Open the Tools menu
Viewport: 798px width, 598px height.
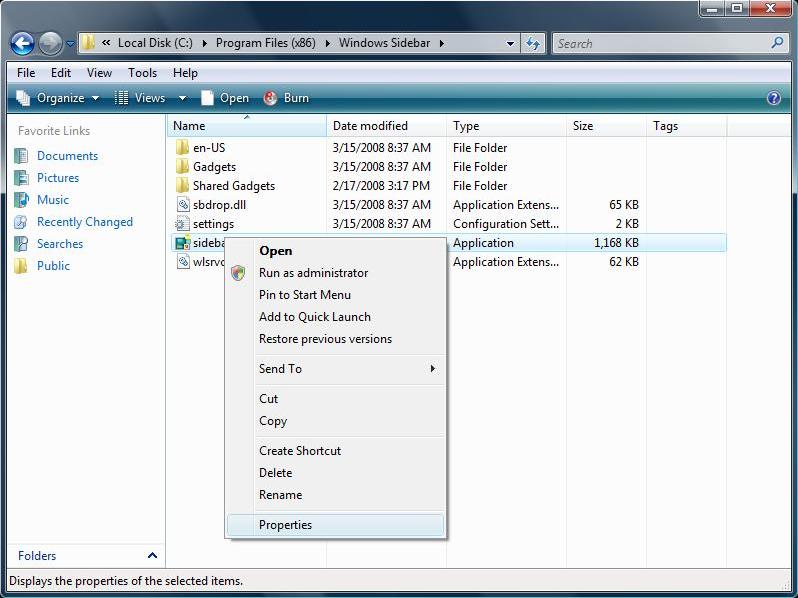[142, 73]
